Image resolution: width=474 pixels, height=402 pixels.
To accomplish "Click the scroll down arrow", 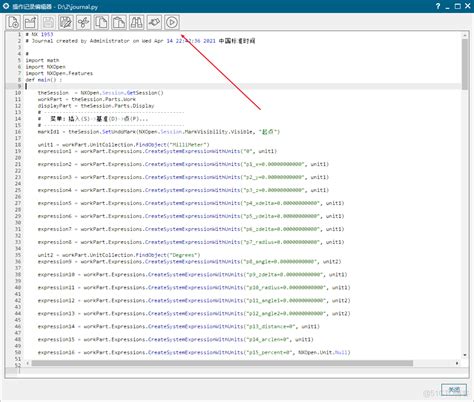I will click(x=465, y=355).
